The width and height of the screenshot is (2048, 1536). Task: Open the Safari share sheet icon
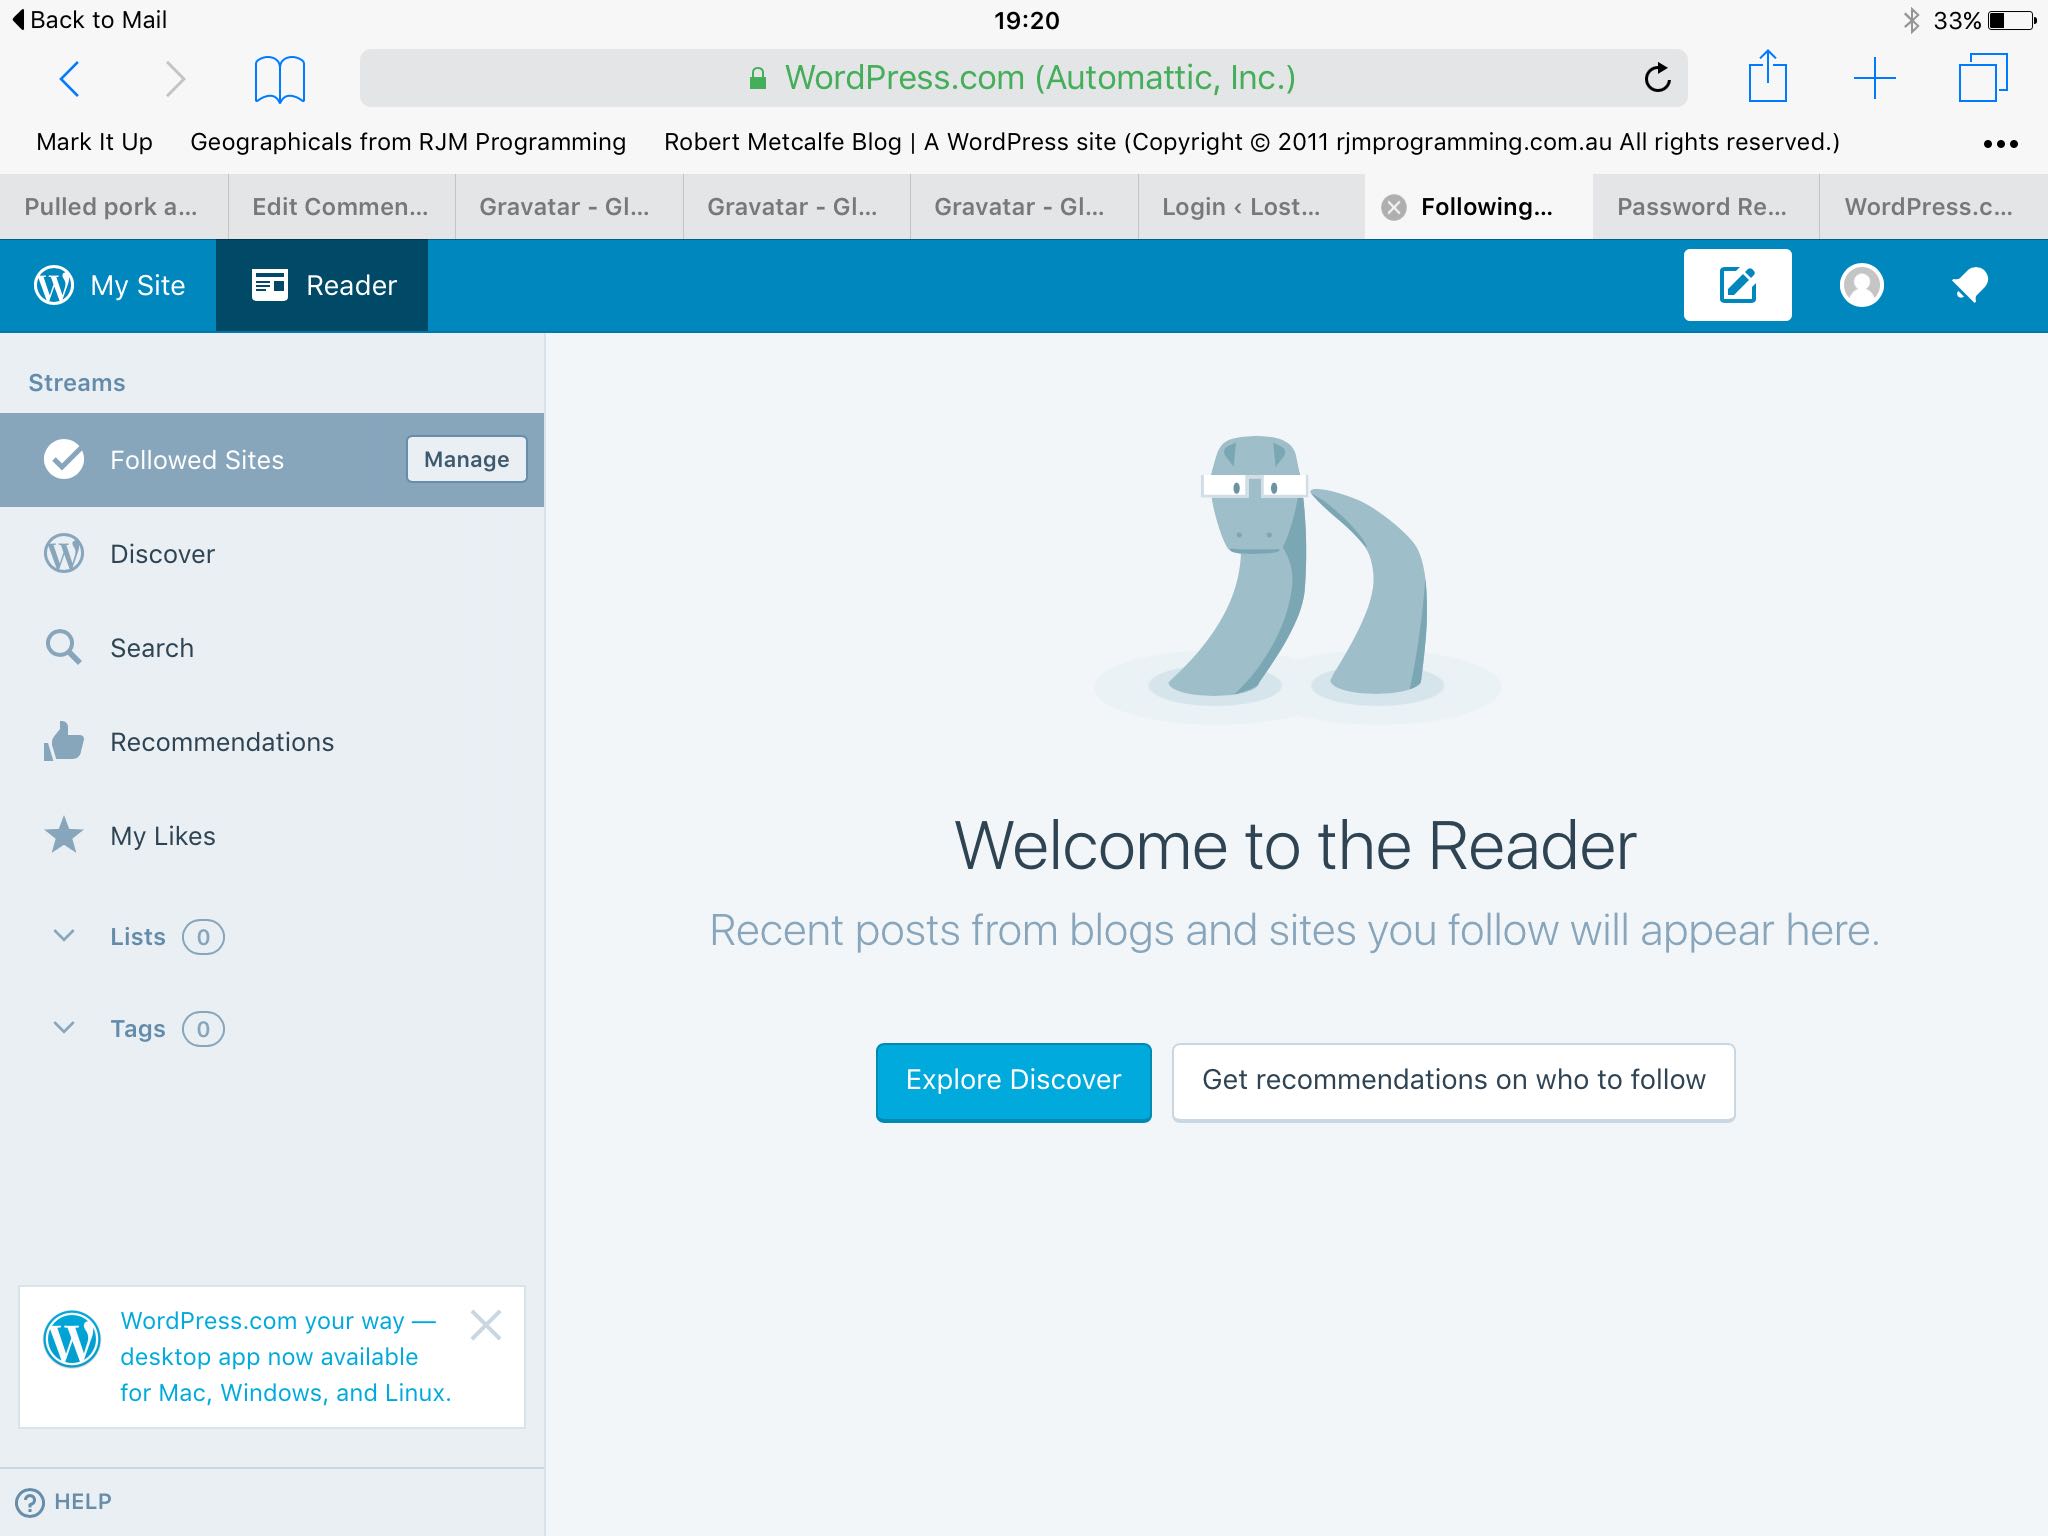(1767, 76)
